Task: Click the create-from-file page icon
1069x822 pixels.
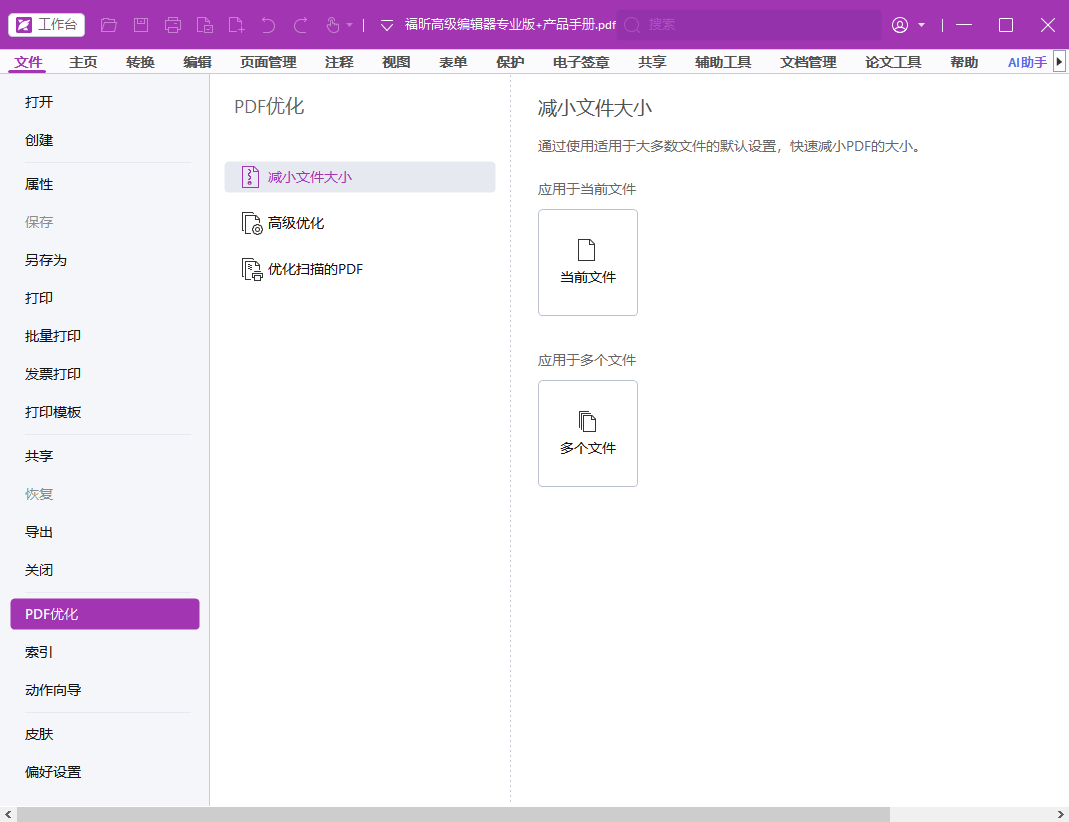Action: pyautogui.click(x=205, y=25)
